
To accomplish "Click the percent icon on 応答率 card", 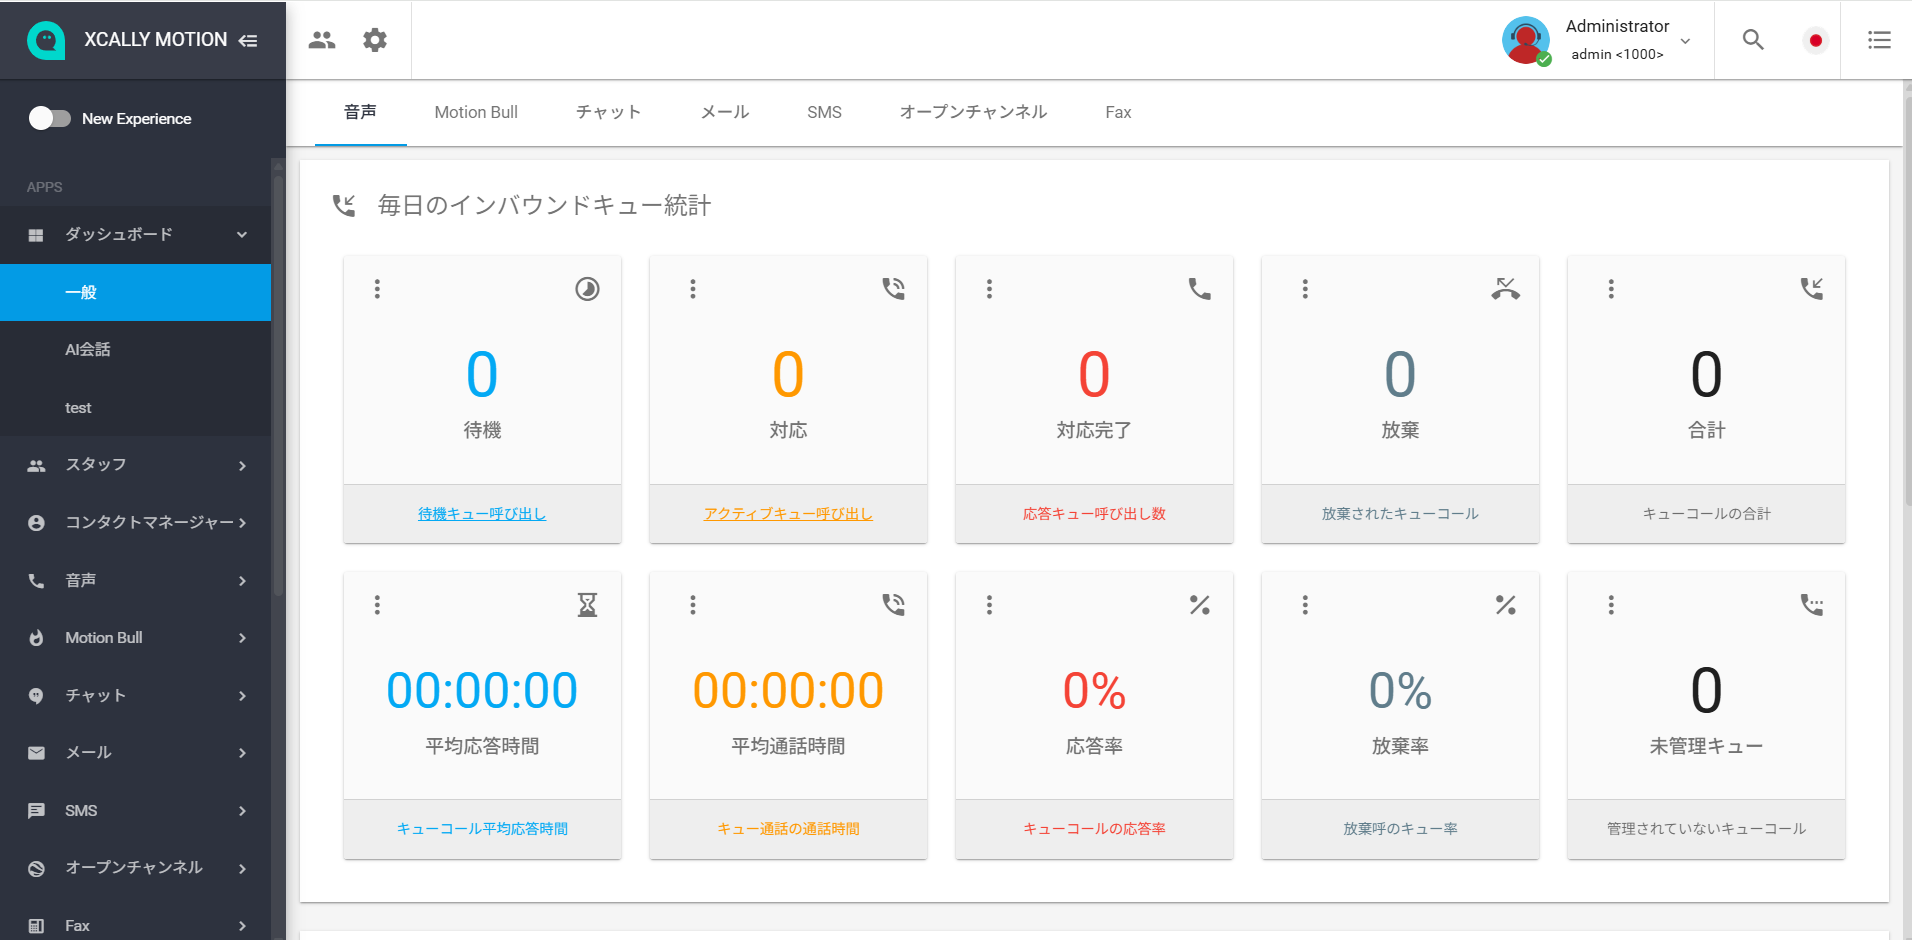I will point(1199,605).
